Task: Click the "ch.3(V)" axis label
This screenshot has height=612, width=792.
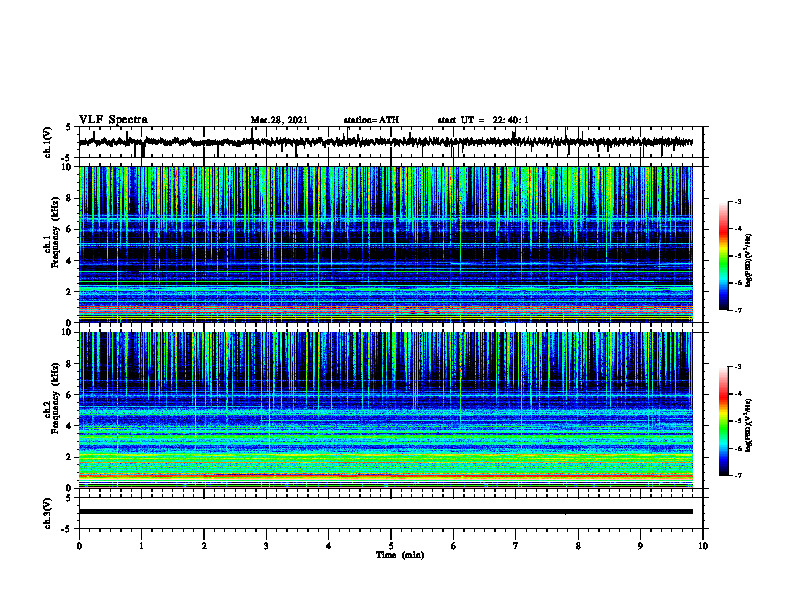Action: coord(48,514)
